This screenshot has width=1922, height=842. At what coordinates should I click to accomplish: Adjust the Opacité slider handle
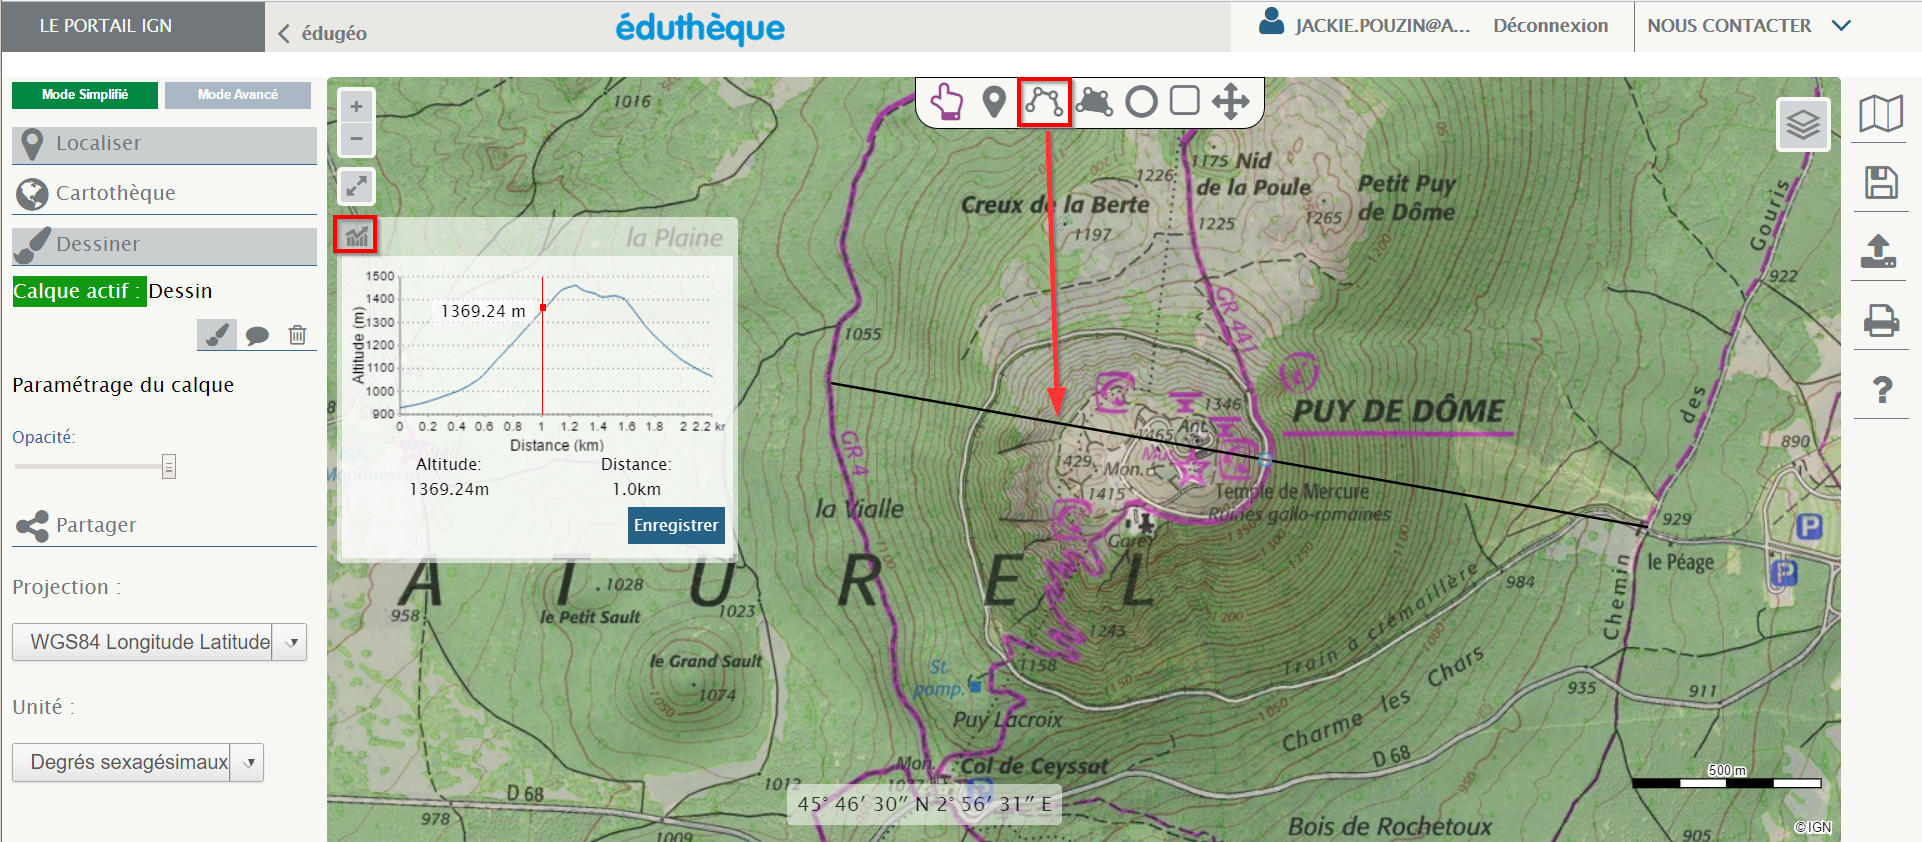pos(169,467)
